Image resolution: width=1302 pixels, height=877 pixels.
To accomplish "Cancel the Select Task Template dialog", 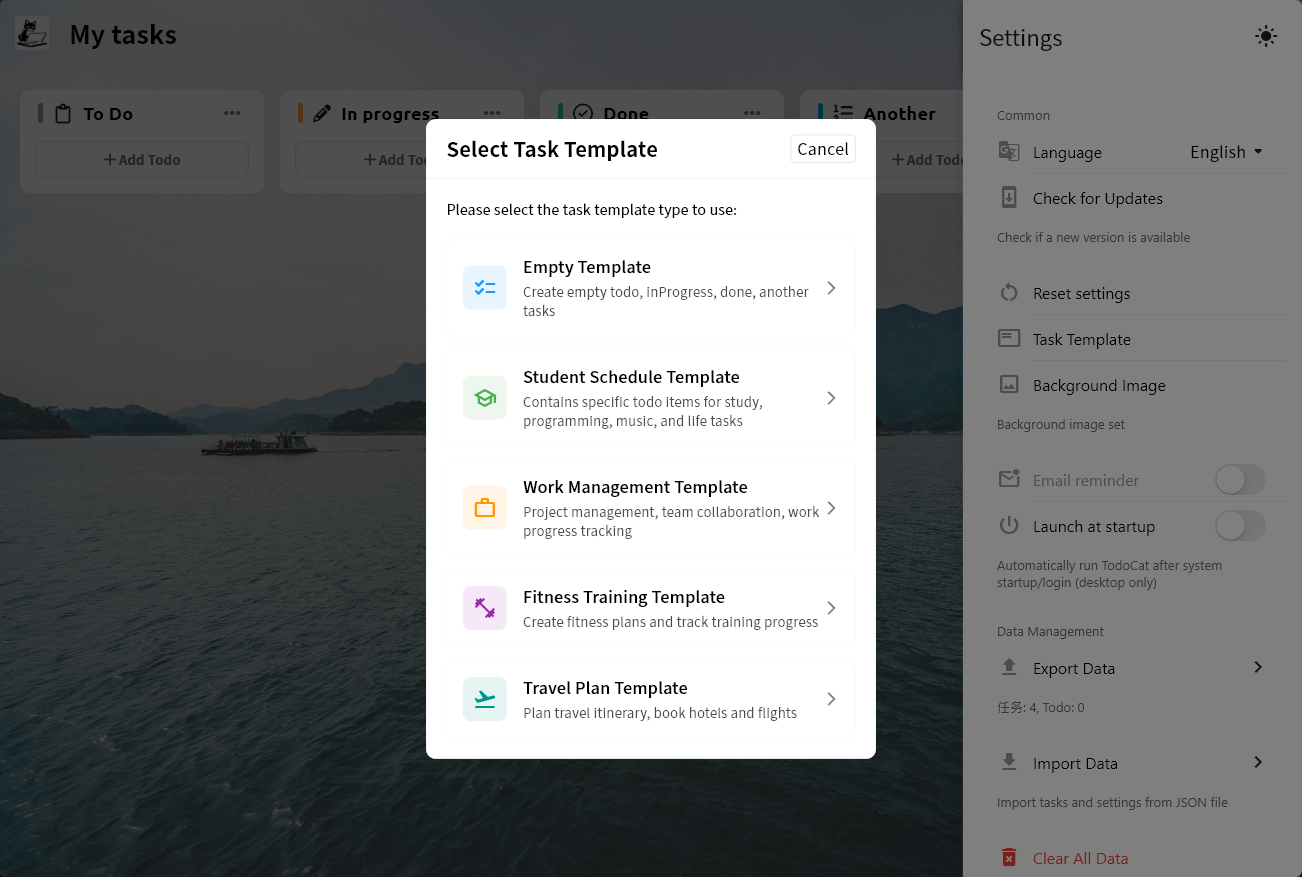I will [823, 149].
